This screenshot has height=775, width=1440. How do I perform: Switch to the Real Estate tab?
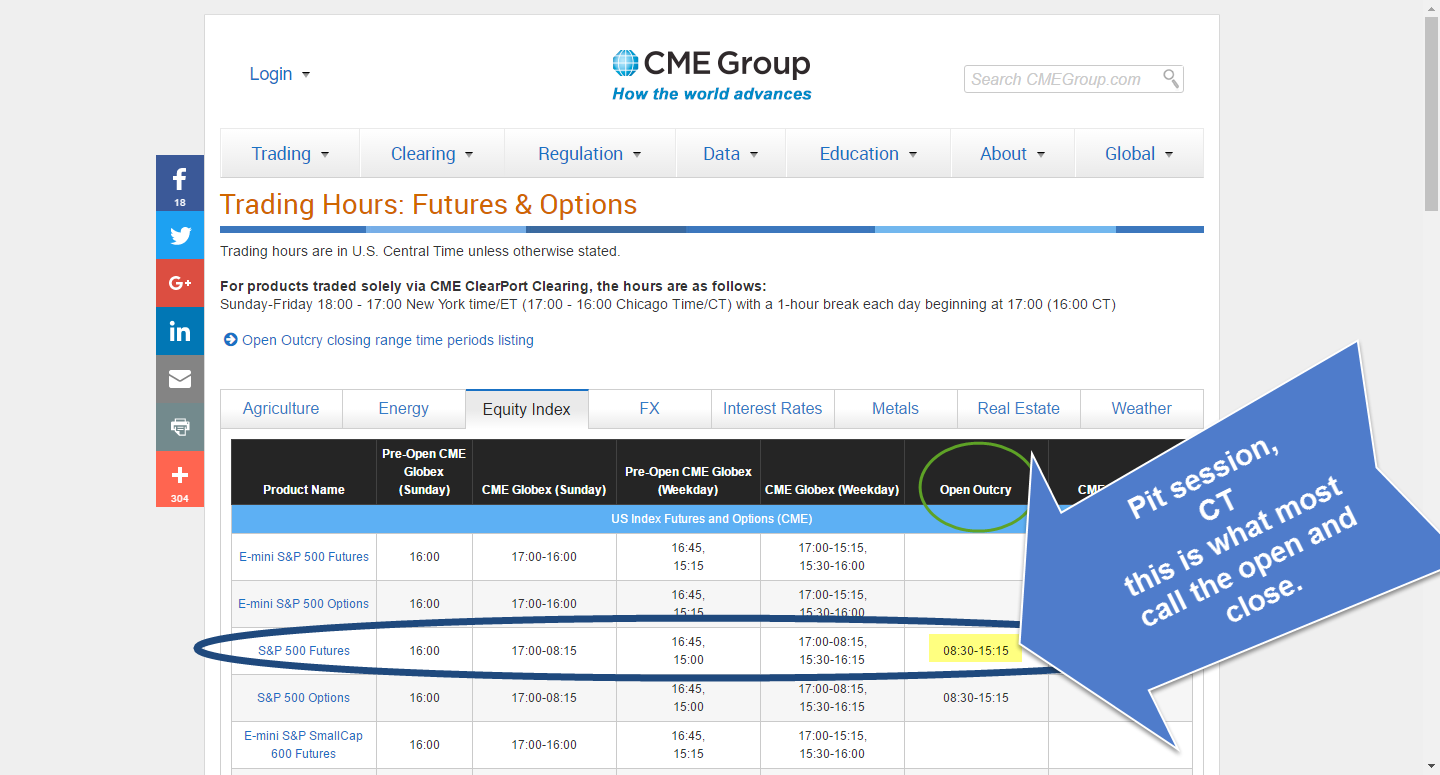(x=1018, y=409)
